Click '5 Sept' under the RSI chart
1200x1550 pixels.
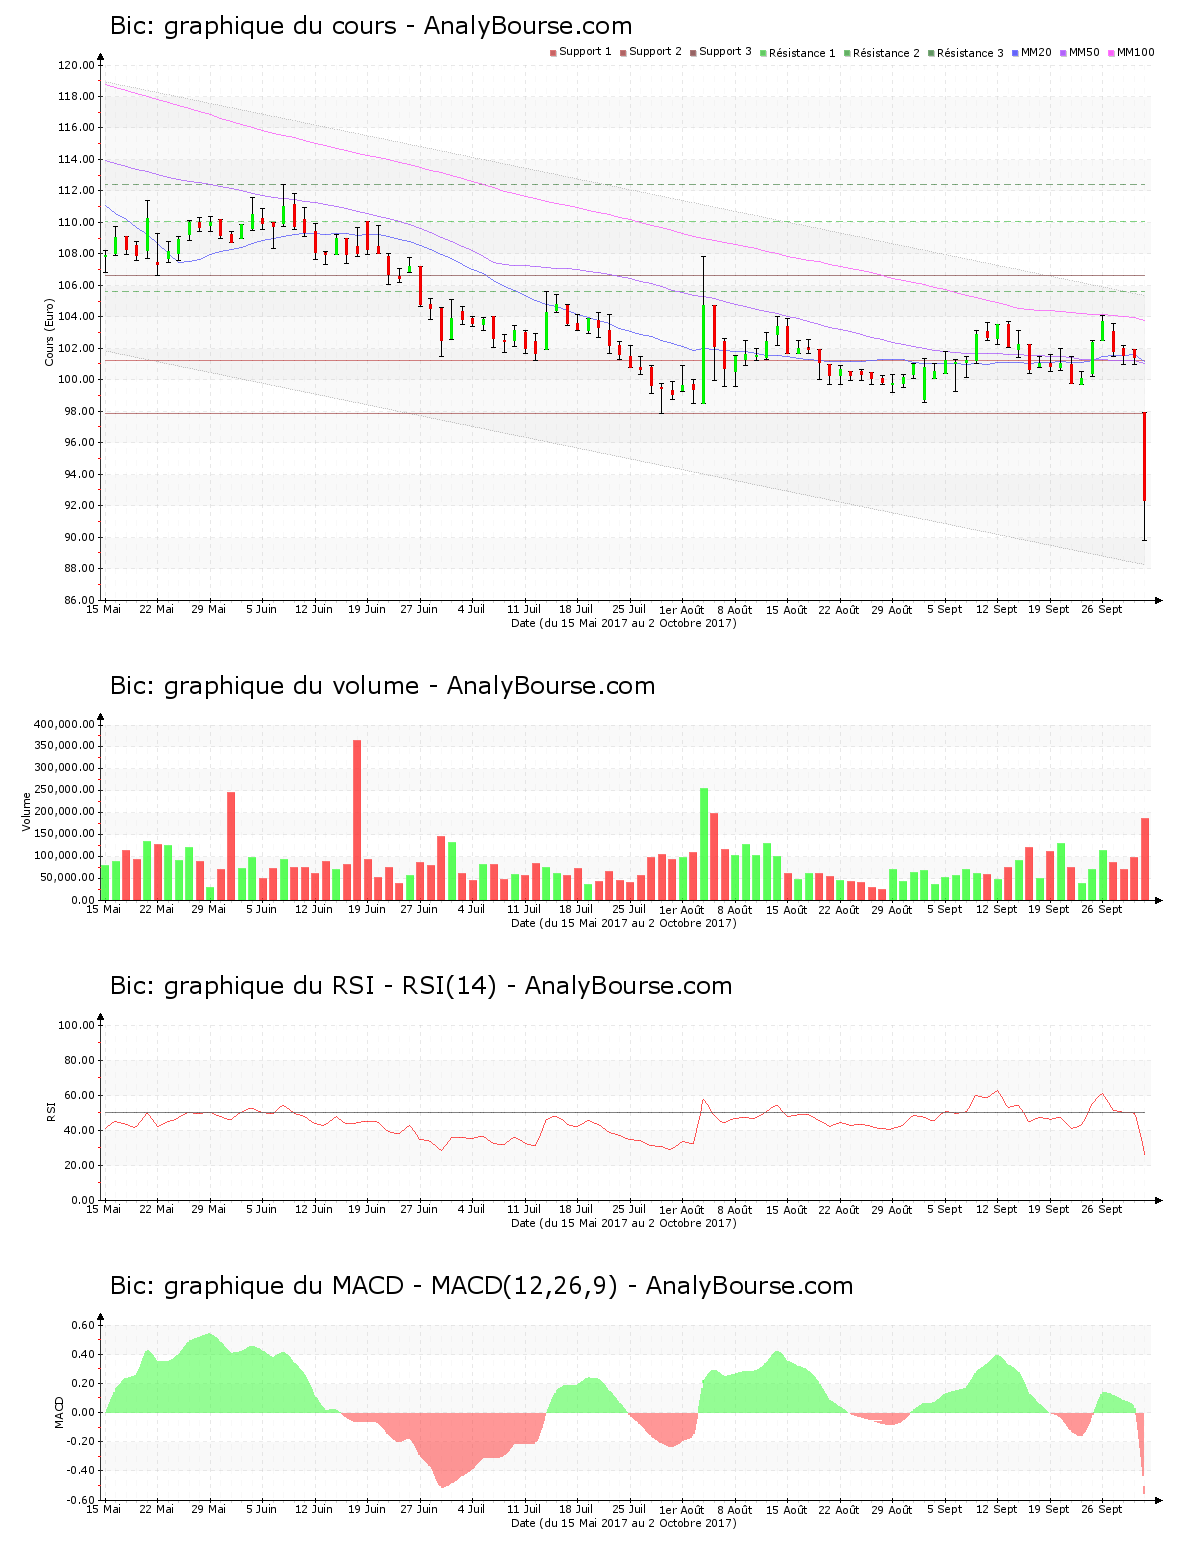944,1209
